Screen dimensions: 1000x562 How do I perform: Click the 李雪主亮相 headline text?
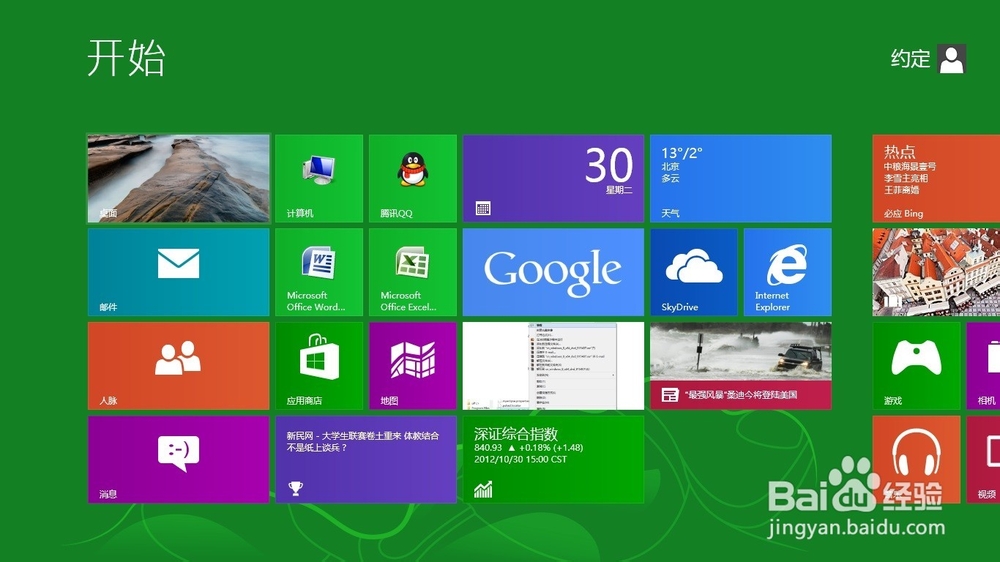point(906,178)
